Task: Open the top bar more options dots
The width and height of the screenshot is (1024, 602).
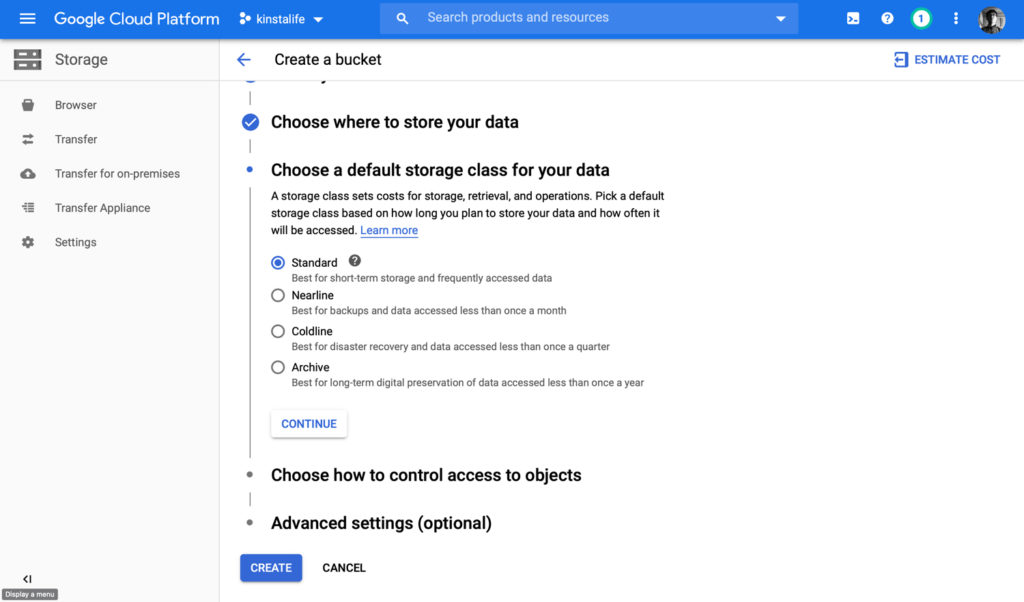Action: 955,18
